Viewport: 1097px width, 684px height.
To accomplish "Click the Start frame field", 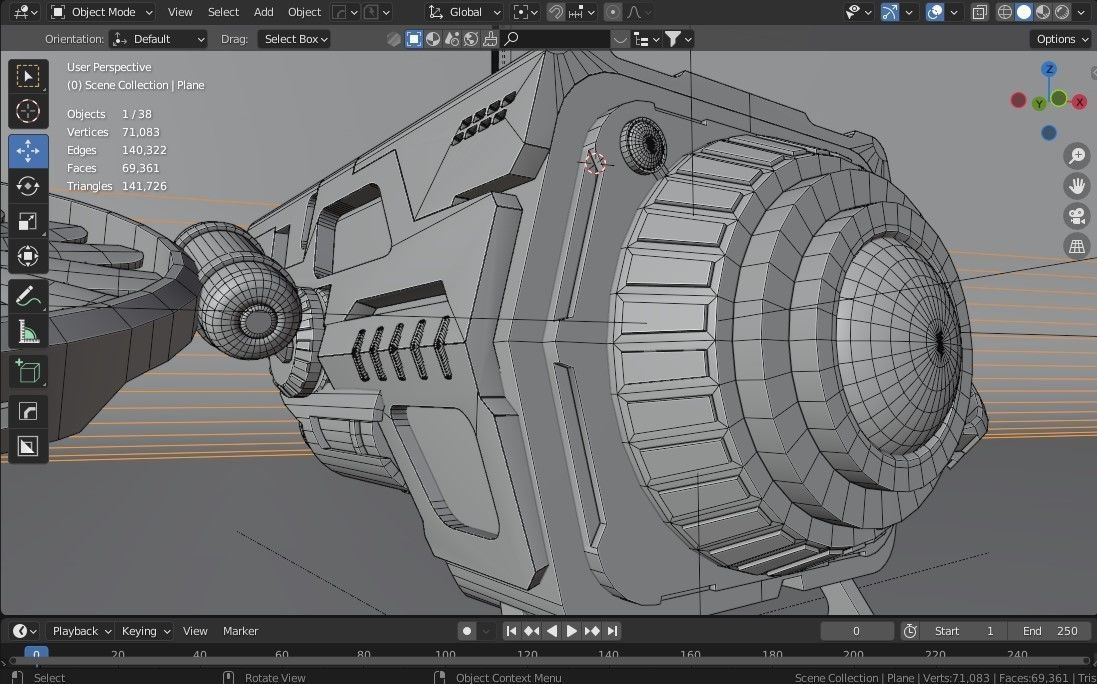I will [963, 631].
